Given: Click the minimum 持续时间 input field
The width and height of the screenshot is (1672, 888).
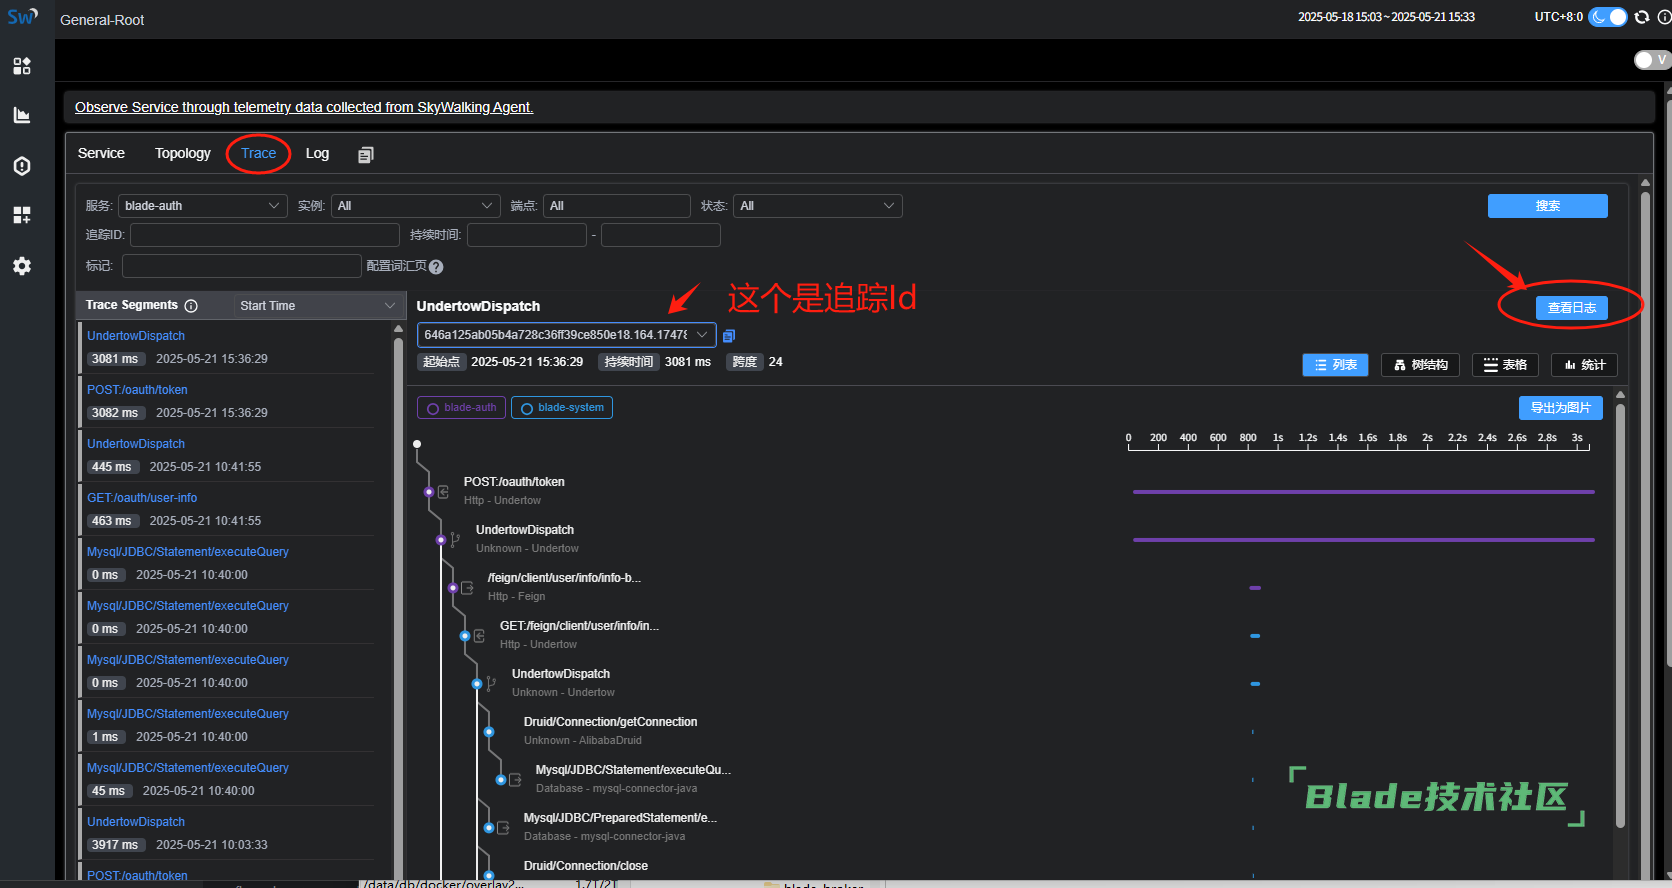Looking at the screenshot, I should point(527,235).
